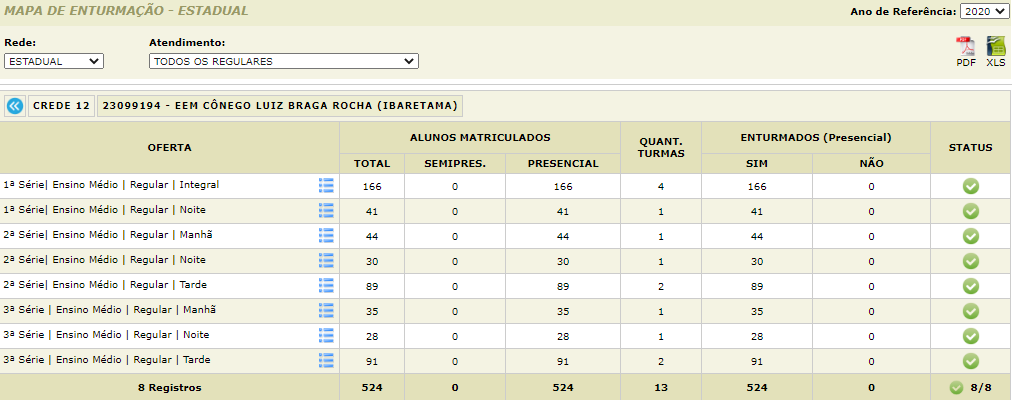Viewport: 1012px width, 400px height.
Task: Click the SEMIPRES. column header
Action: pyautogui.click(x=455, y=164)
